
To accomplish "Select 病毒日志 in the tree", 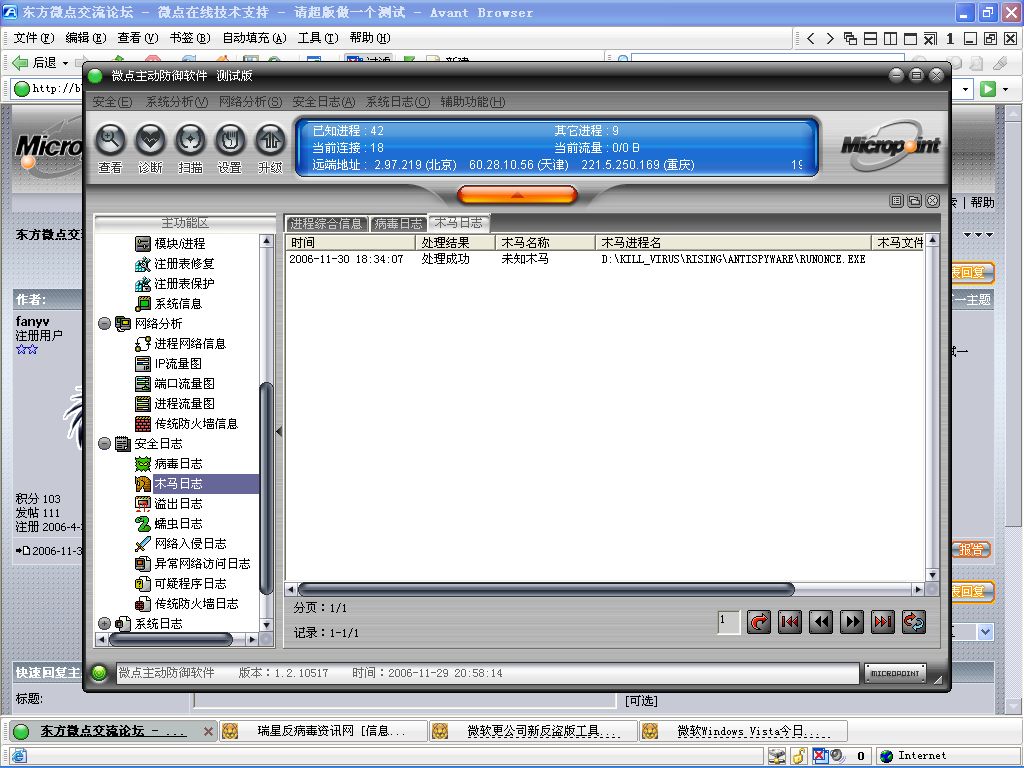I will point(168,464).
